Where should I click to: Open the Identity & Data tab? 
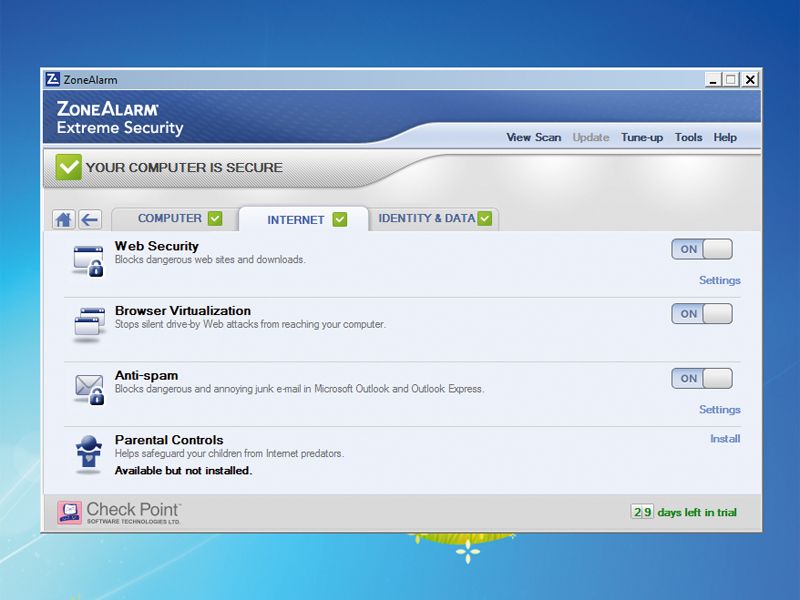[433, 219]
